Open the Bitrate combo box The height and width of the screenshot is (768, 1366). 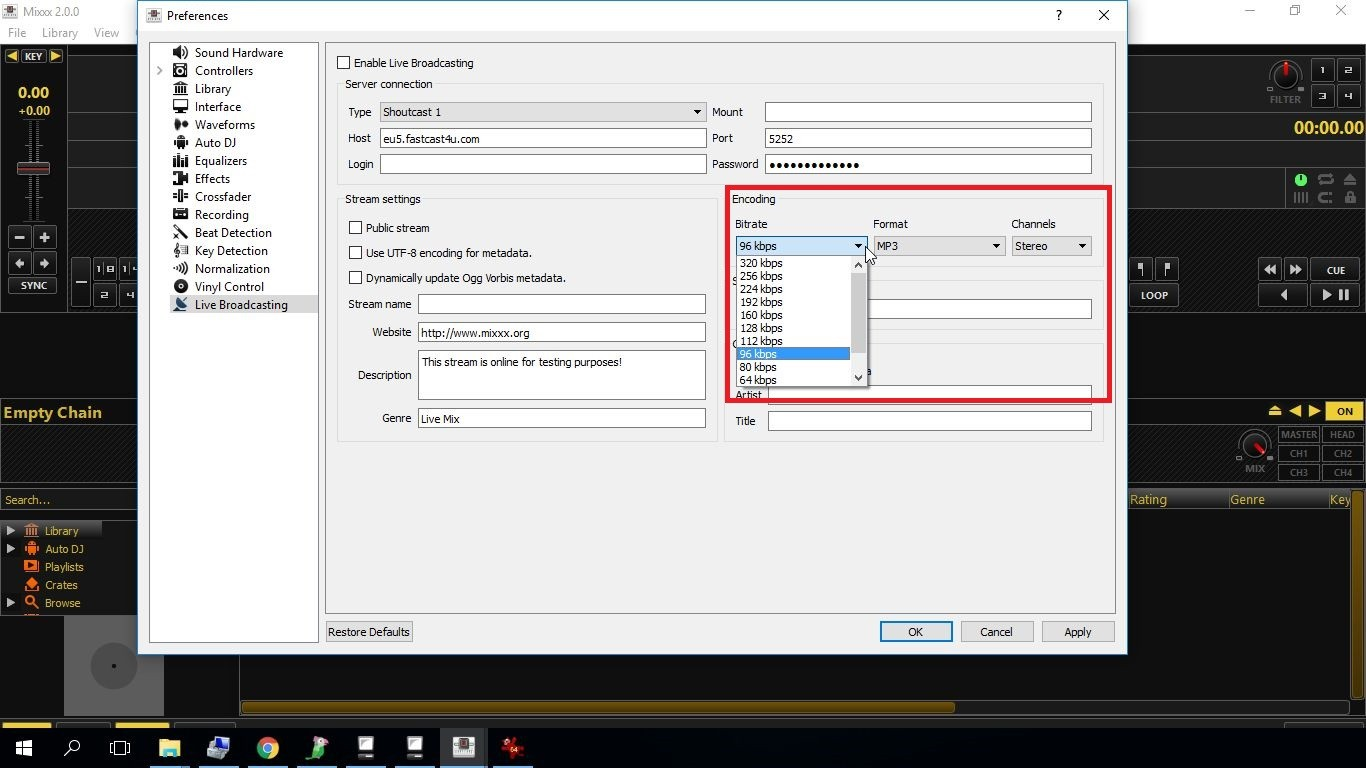801,246
